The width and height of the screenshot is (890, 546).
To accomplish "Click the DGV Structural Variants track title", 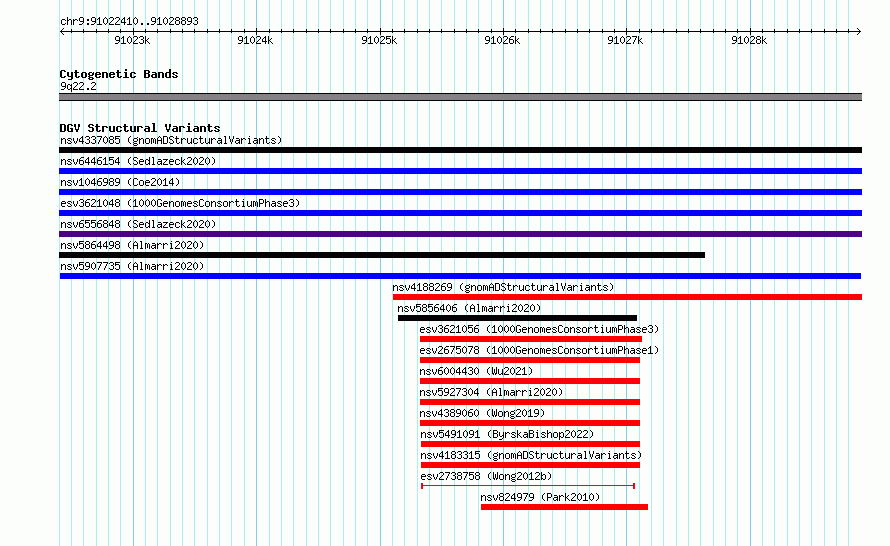I will pyautogui.click(x=140, y=128).
